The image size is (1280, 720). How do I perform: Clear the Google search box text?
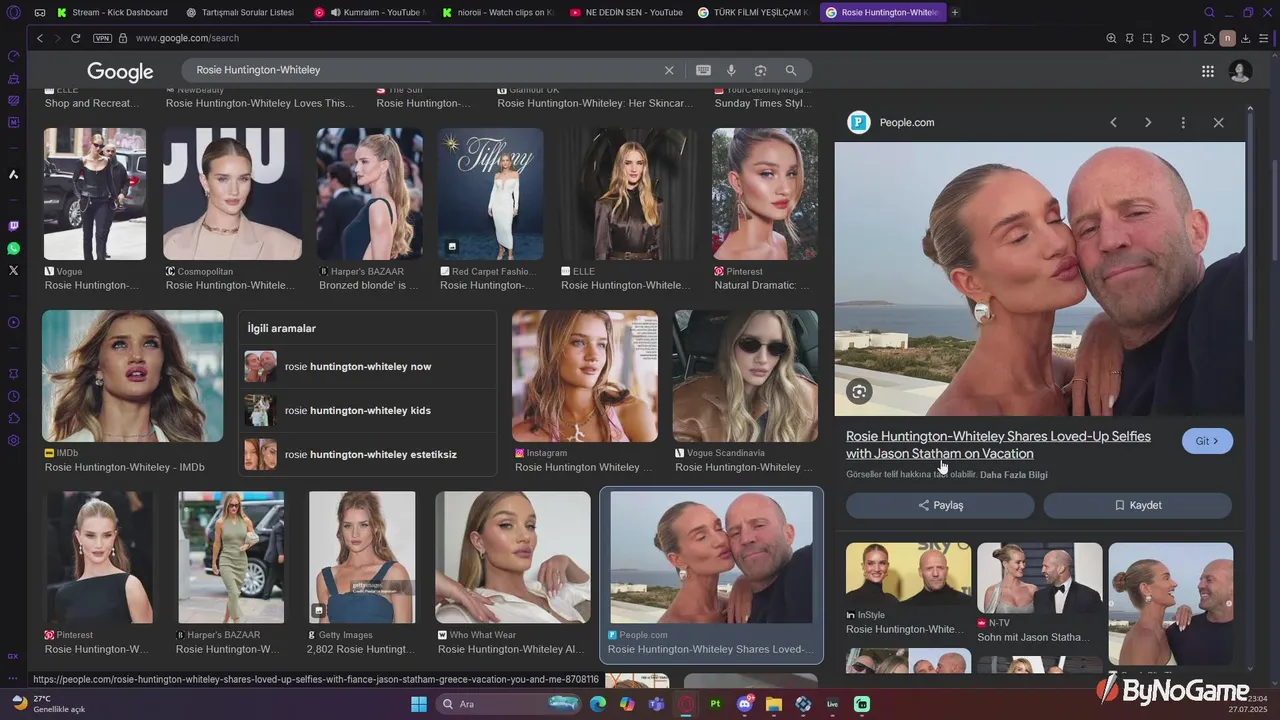[x=669, y=70]
